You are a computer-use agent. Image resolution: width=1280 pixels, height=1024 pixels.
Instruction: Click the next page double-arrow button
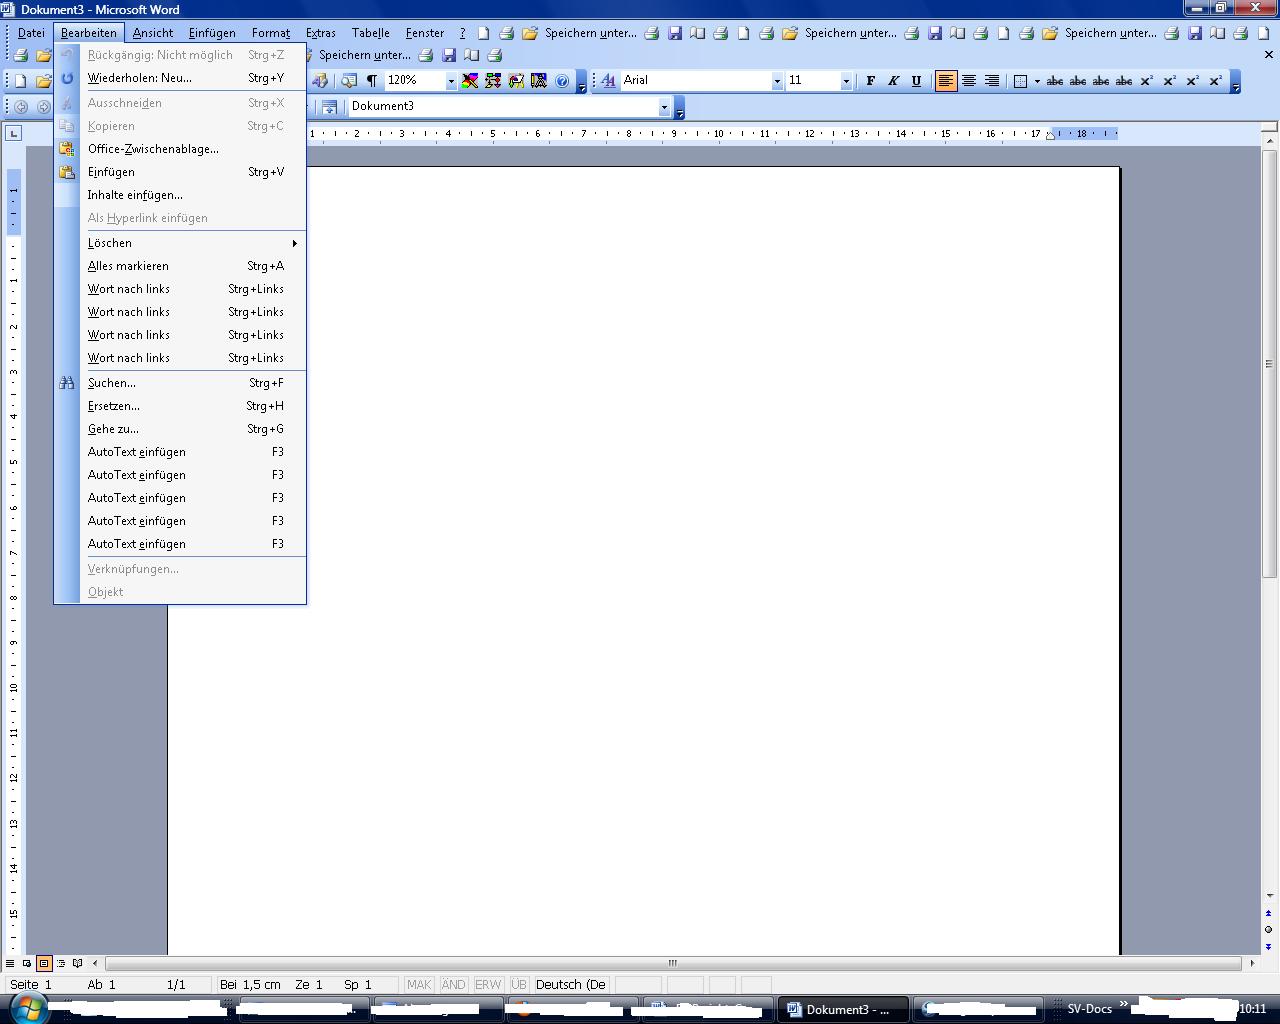(x=1269, y=946)
